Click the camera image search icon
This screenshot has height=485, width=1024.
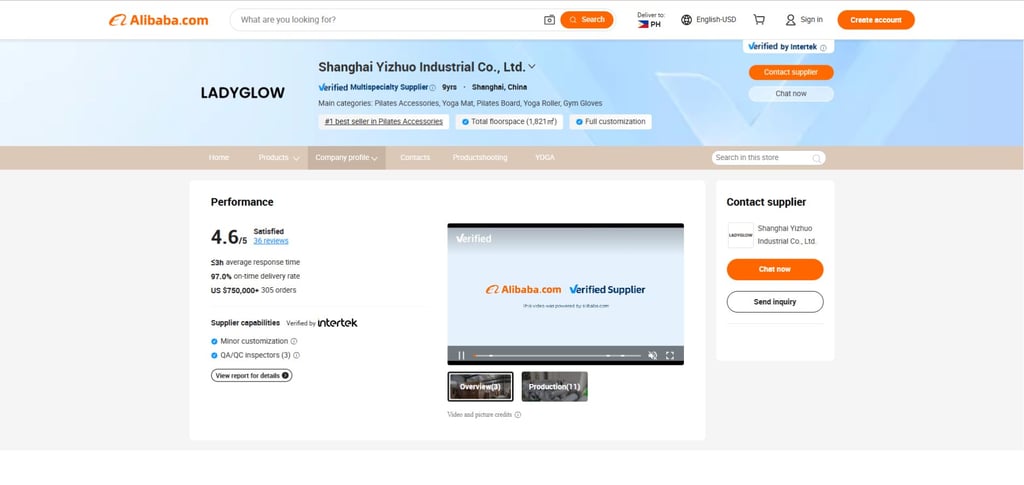(549, 20)
